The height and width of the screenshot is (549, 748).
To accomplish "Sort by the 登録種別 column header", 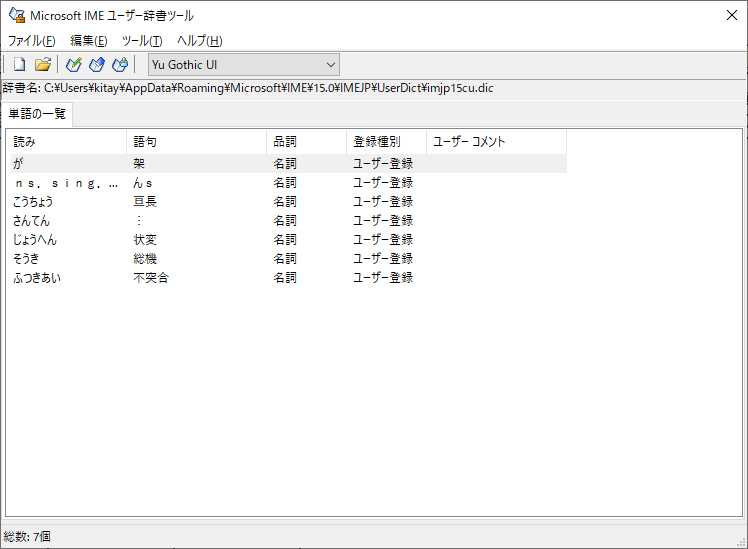I will point(386,142).
